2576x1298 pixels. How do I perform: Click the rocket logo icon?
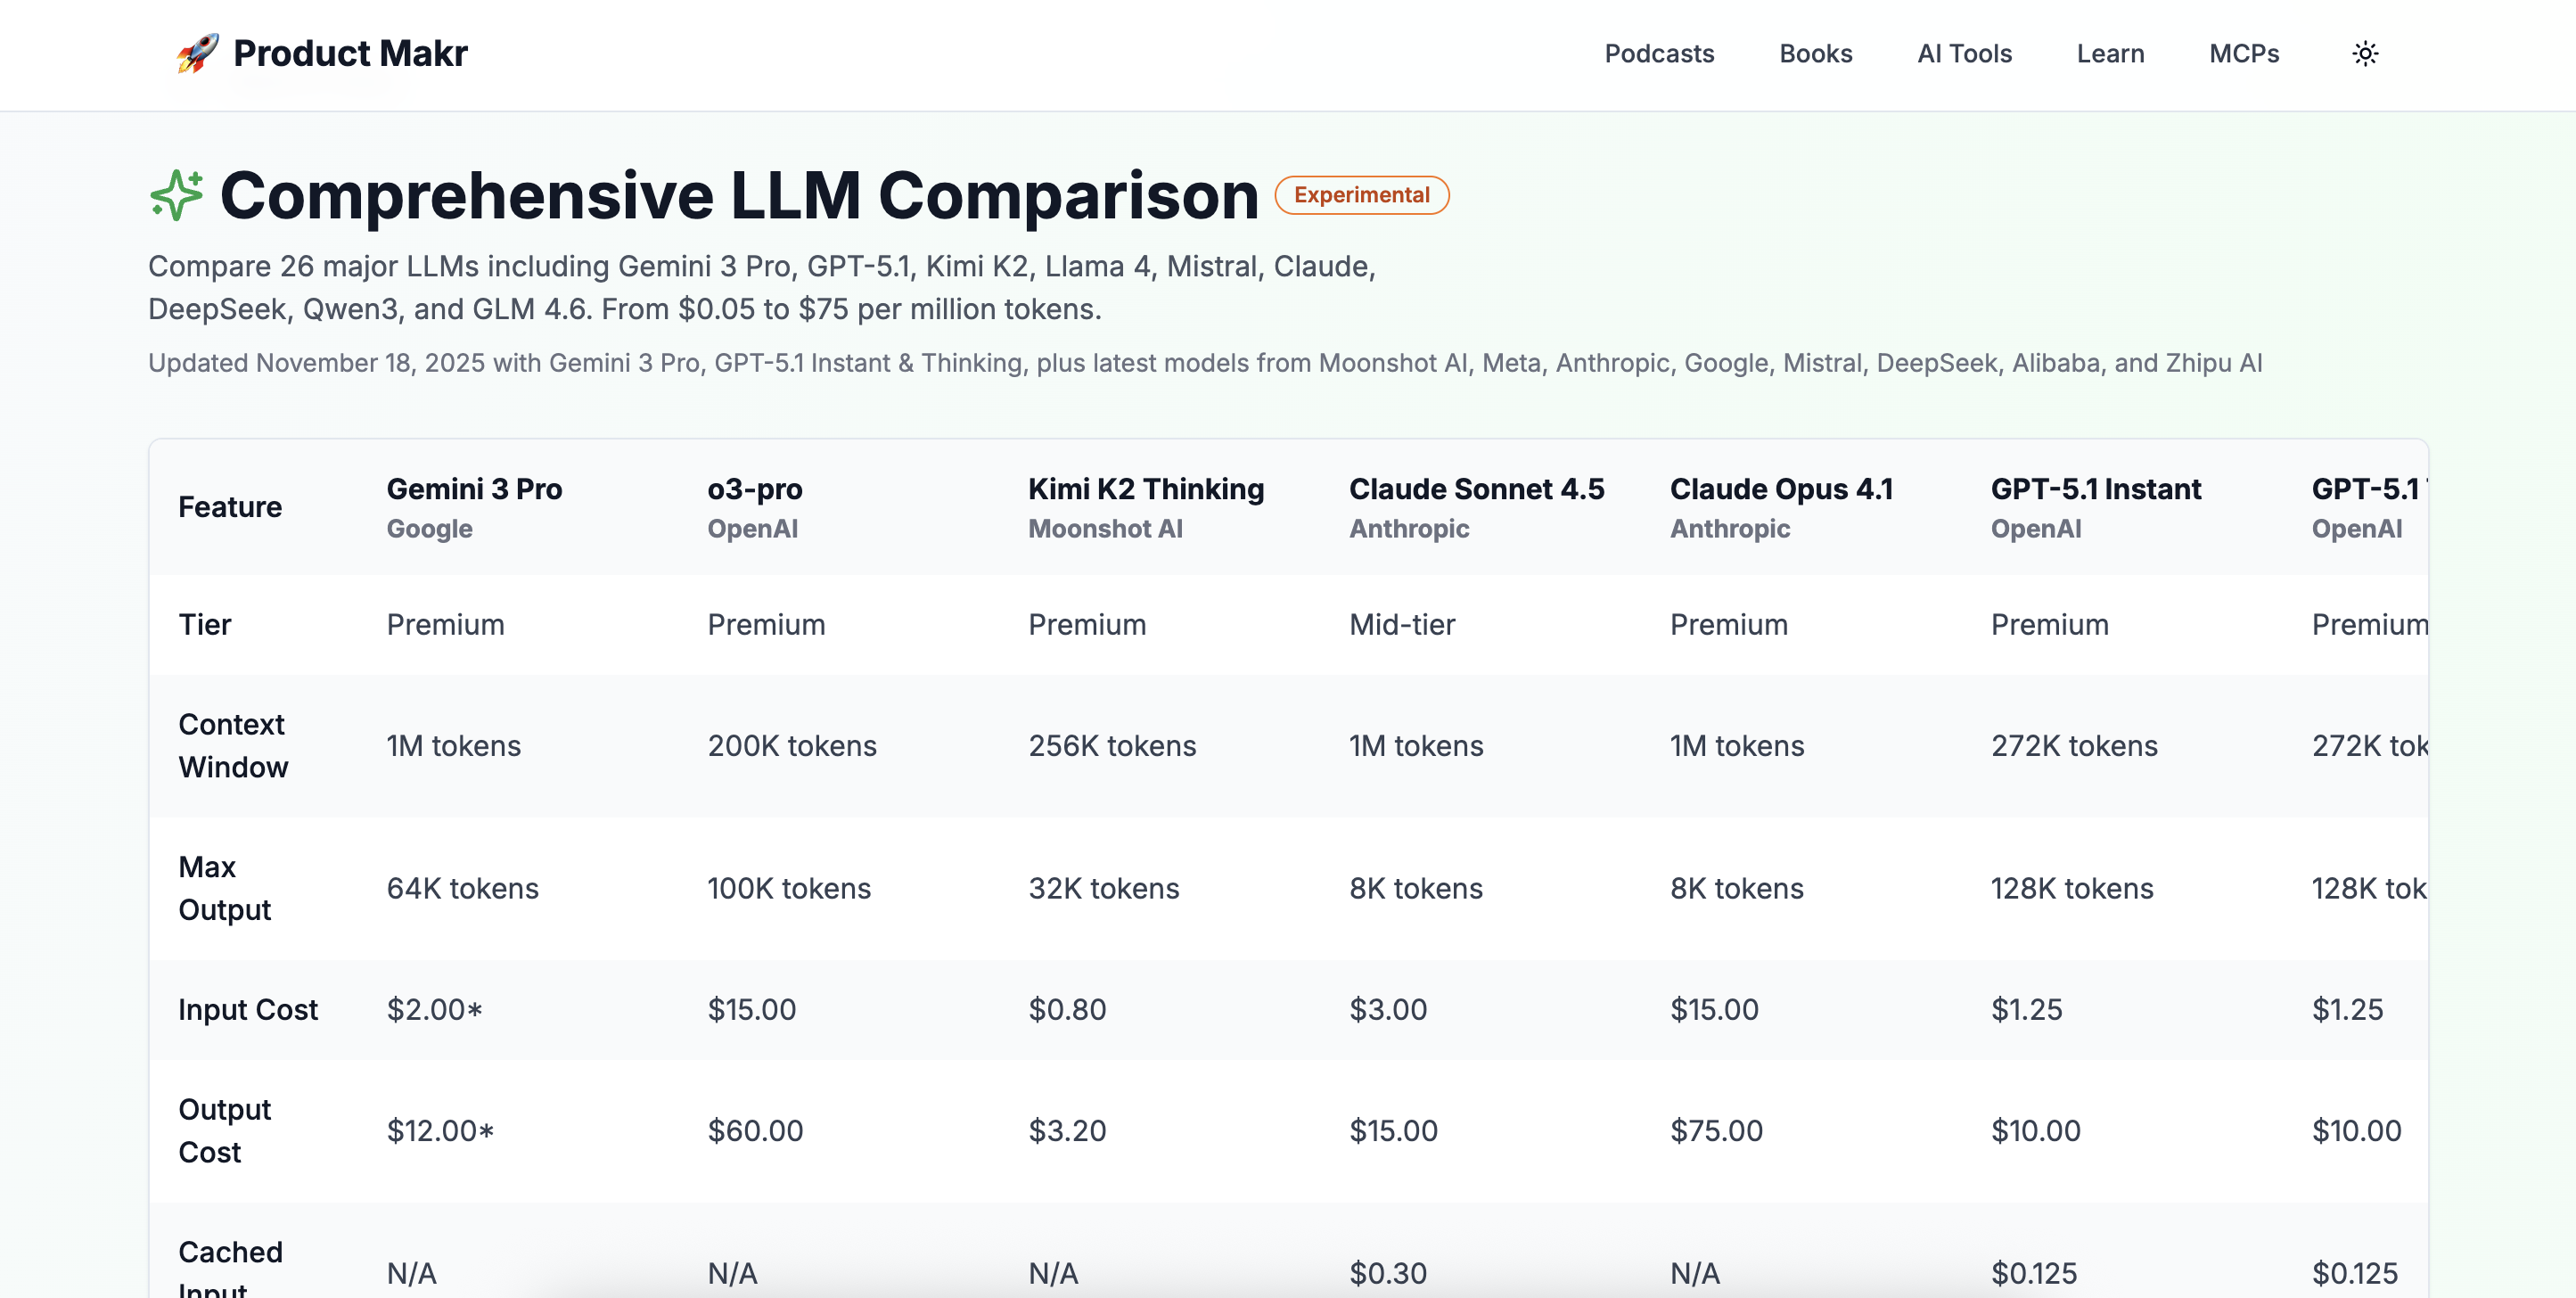tap(197, 53)
